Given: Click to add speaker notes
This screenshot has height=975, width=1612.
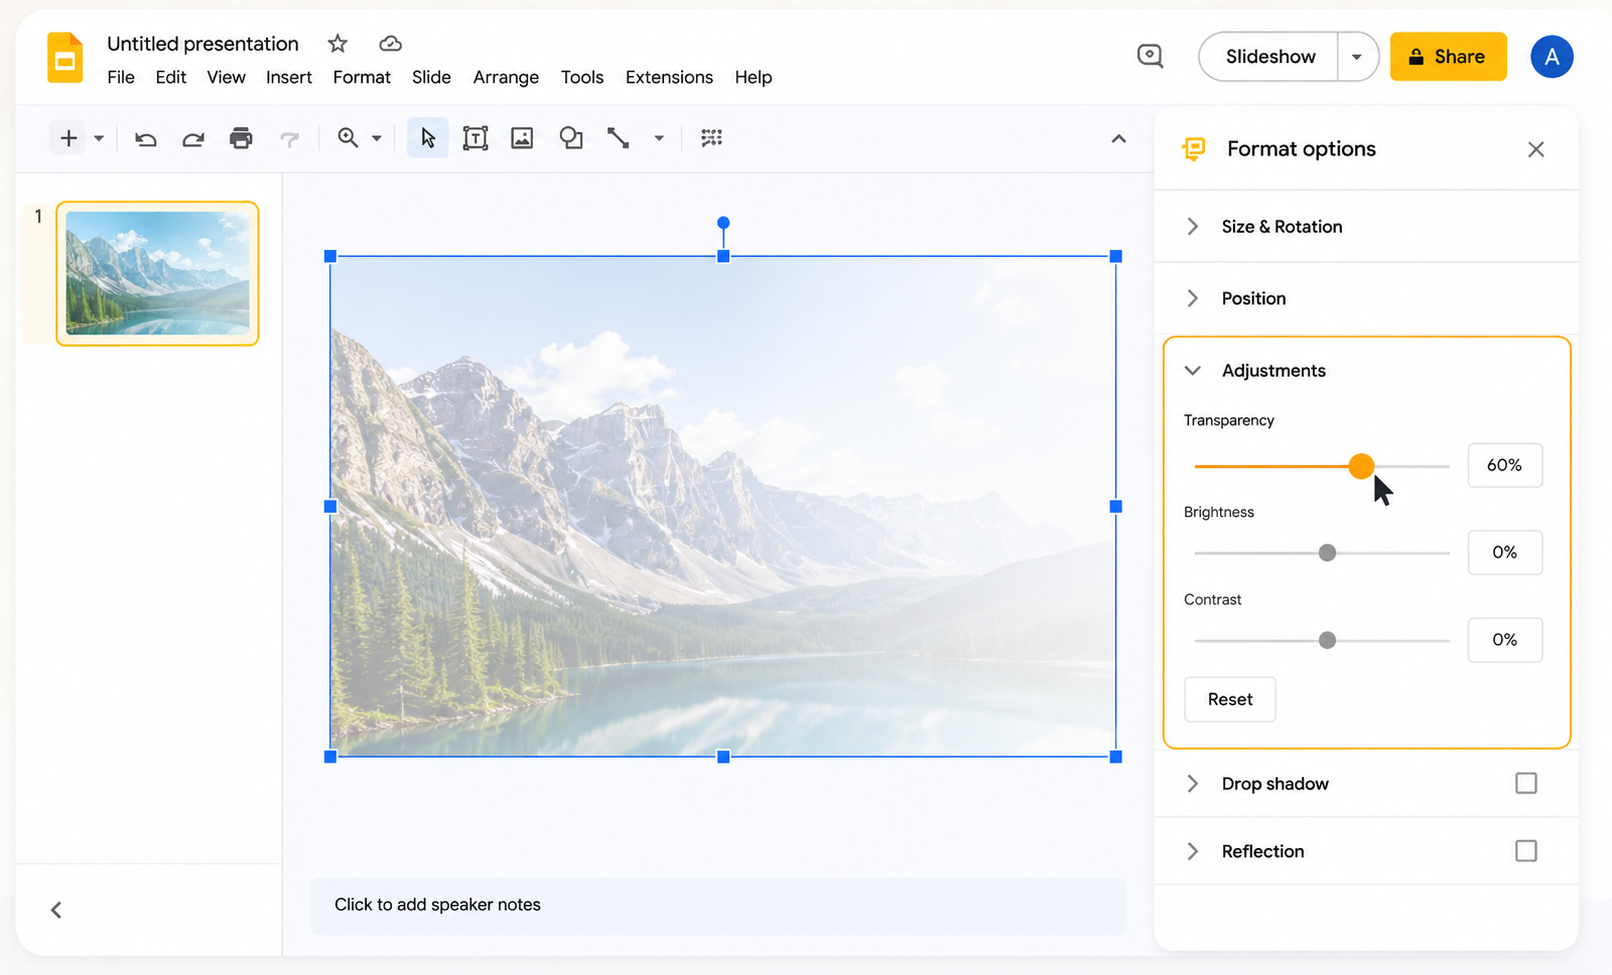Looking at the screenshot, I should click(718, 905).
